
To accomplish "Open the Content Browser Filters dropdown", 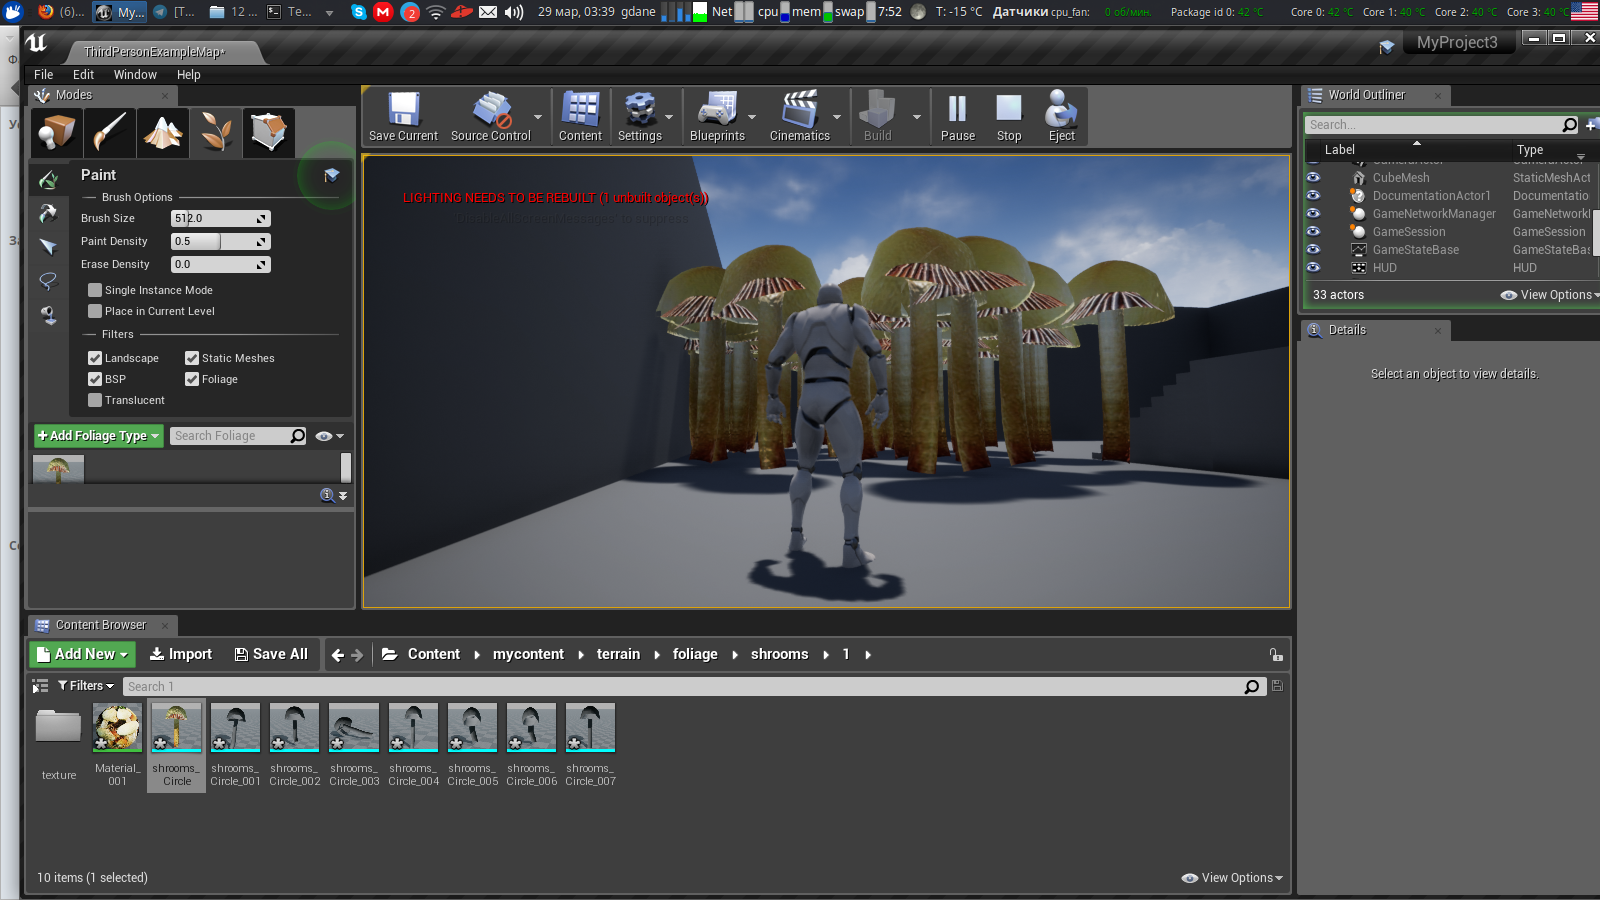I will [x=86, y=686].
